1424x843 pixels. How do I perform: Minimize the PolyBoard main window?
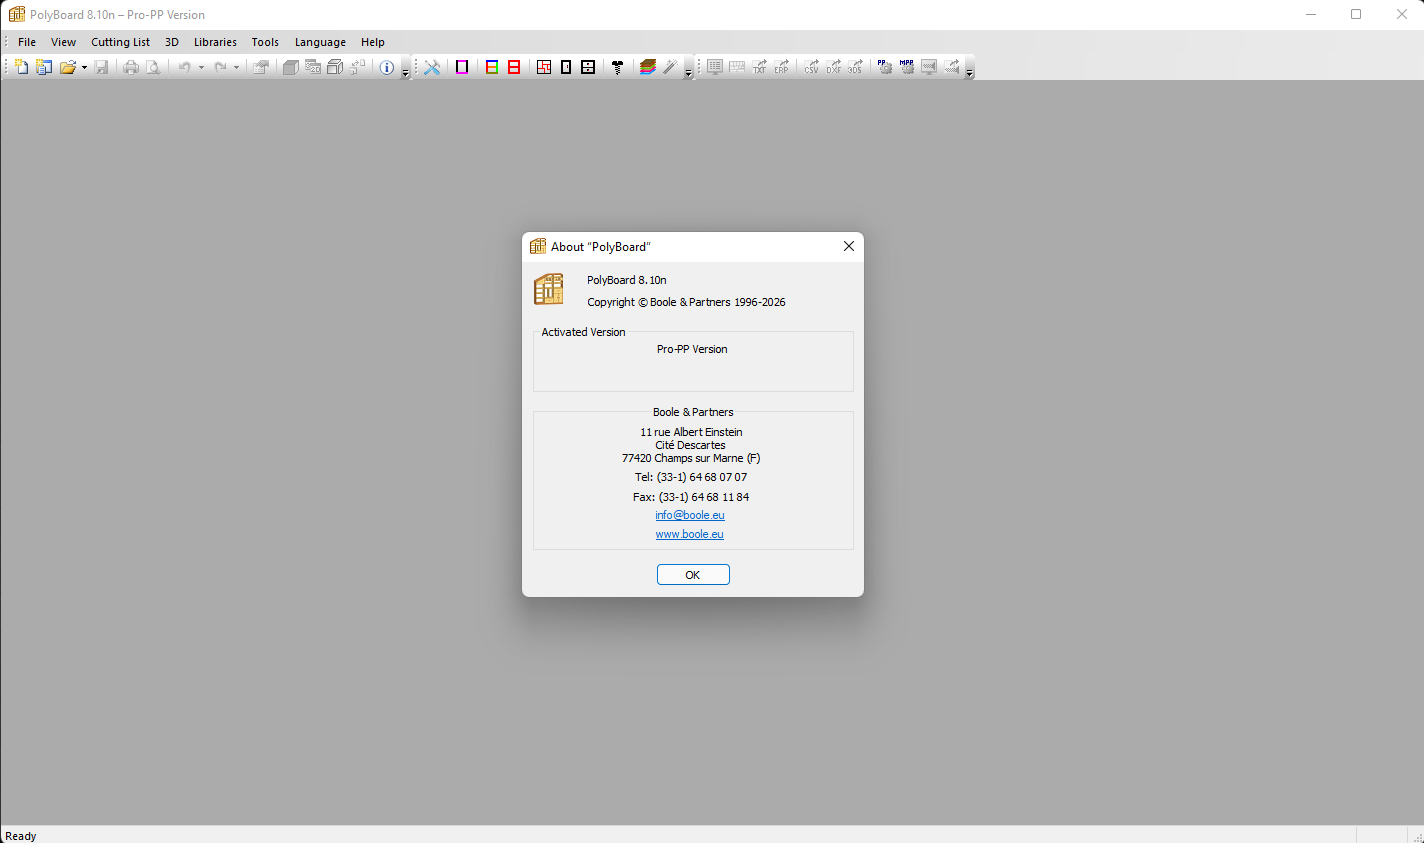pos(1311,14)
